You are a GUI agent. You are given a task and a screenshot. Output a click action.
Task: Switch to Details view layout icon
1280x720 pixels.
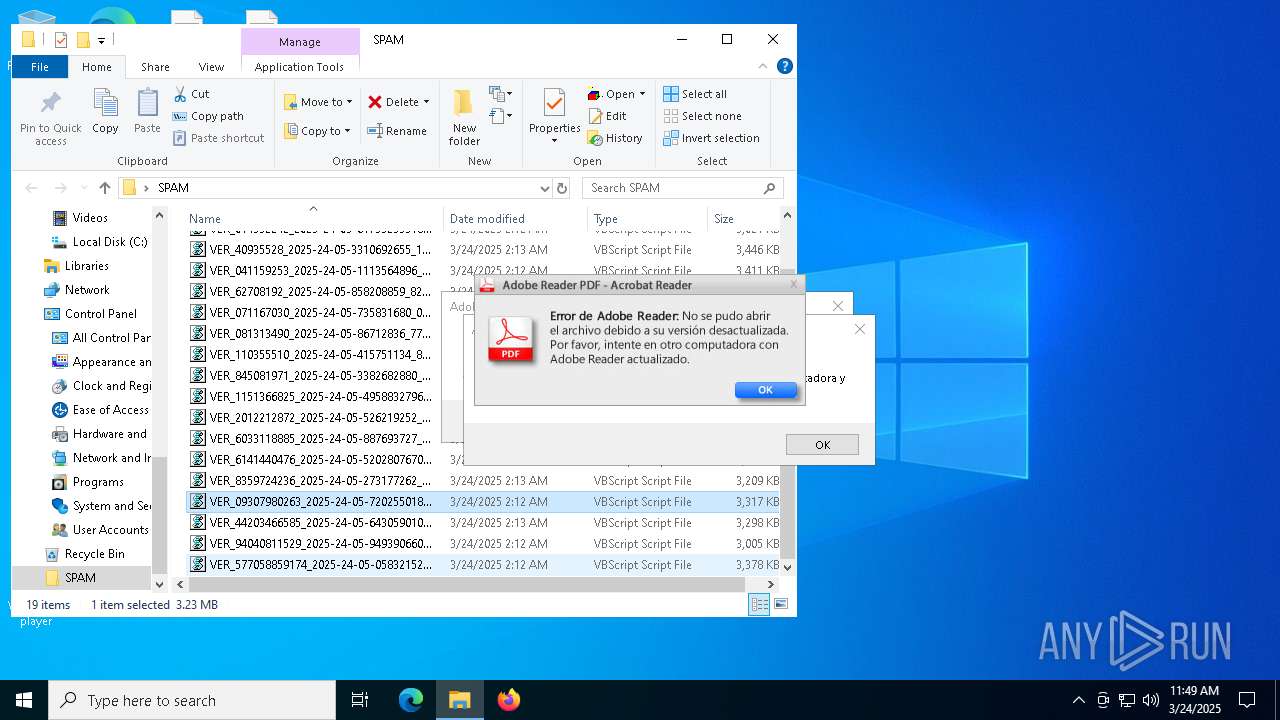(x=760, y=604)
